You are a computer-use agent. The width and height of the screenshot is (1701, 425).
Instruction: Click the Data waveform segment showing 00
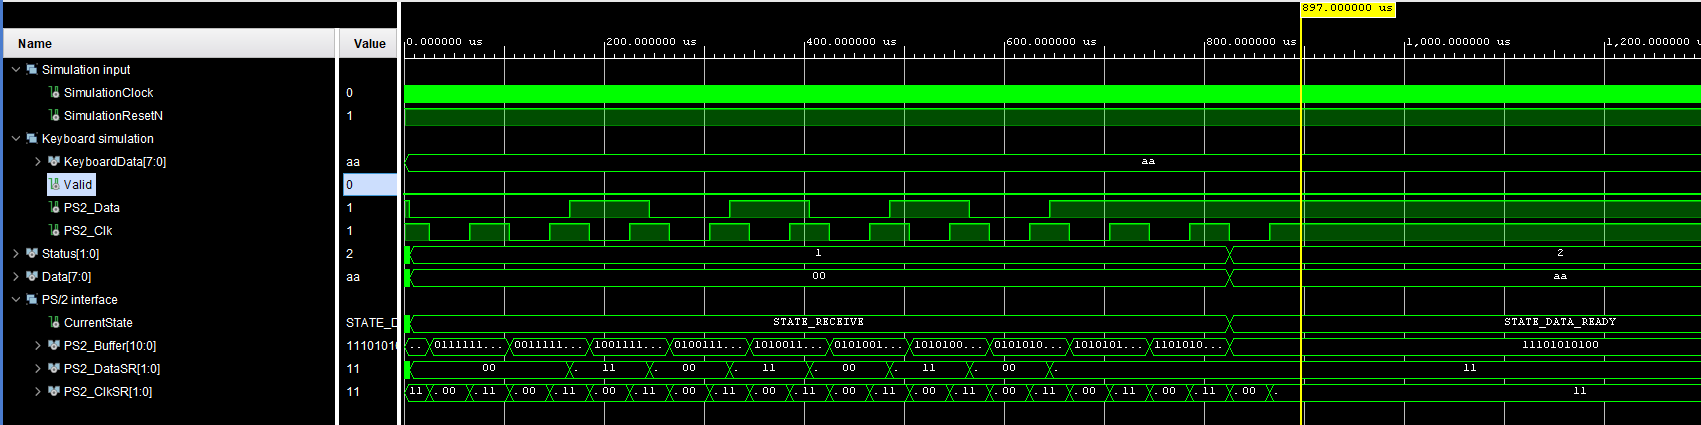(819, 277)
